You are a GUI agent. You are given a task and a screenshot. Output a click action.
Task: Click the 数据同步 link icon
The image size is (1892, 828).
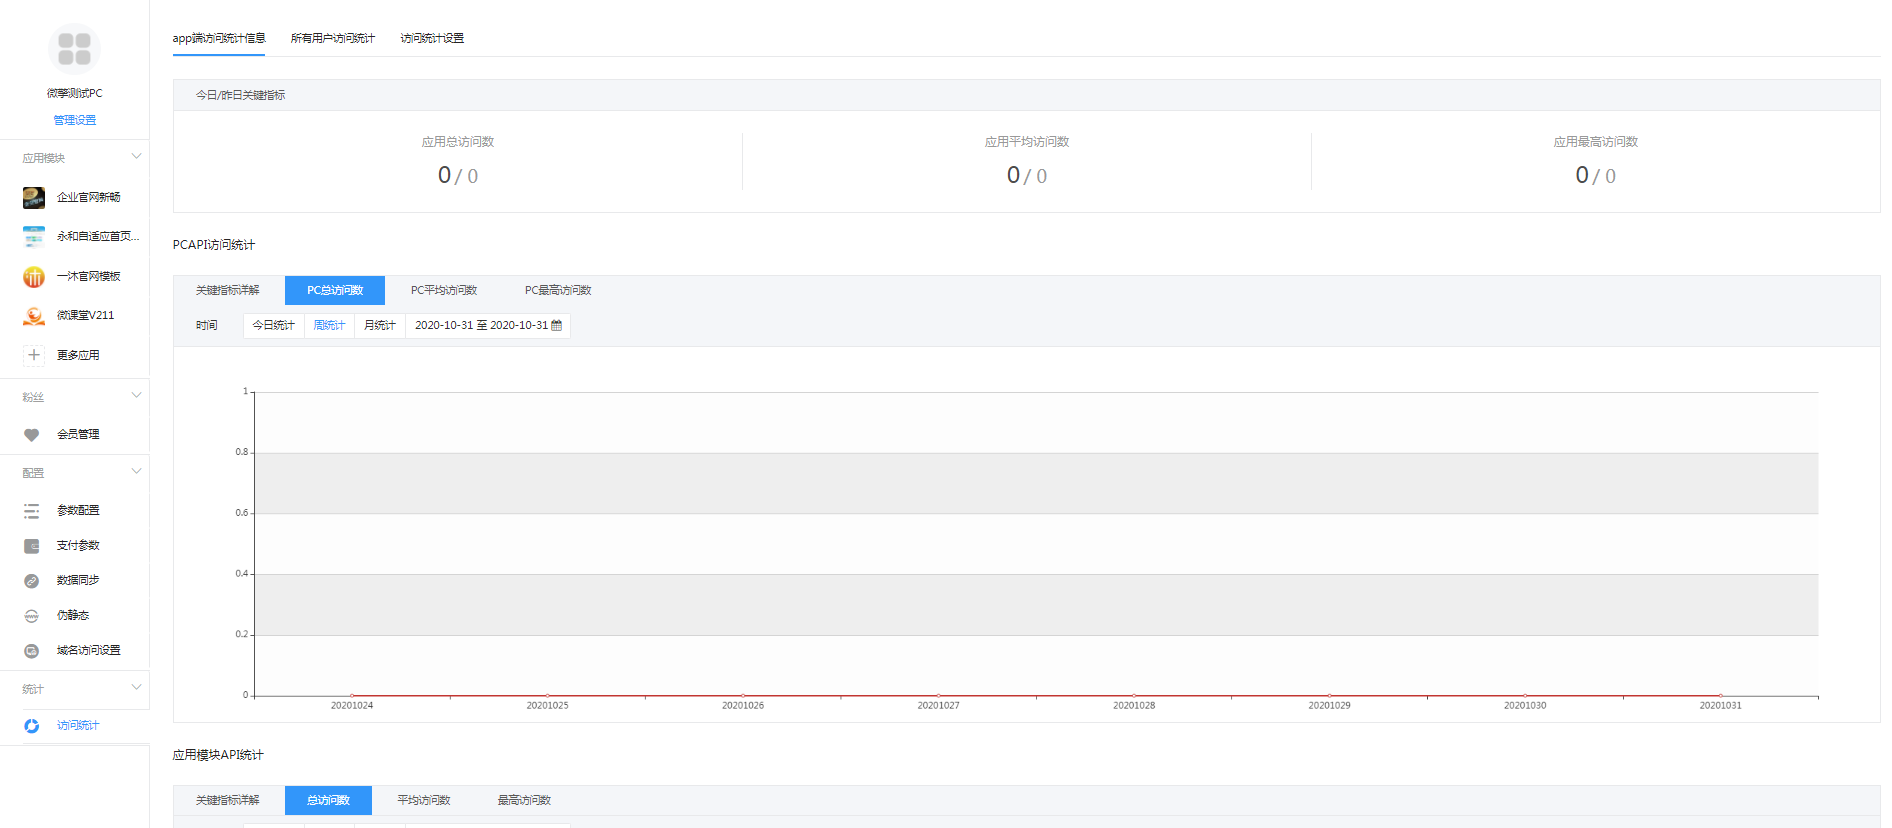coord(32,581)
